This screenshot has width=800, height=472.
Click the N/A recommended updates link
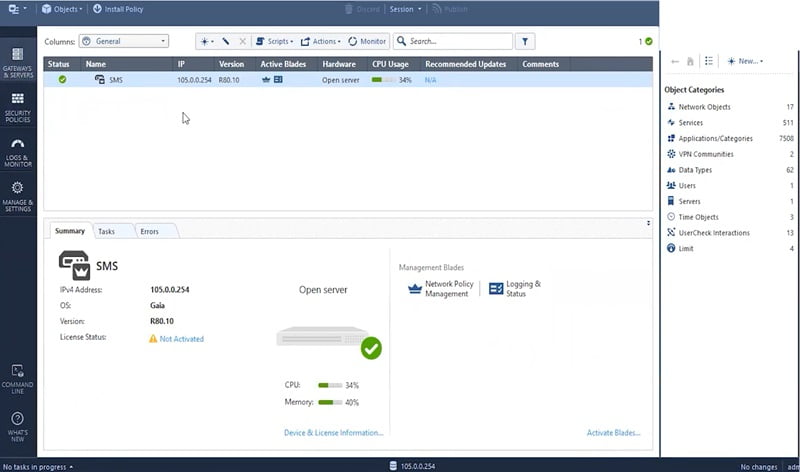click(x=430, y=80)
